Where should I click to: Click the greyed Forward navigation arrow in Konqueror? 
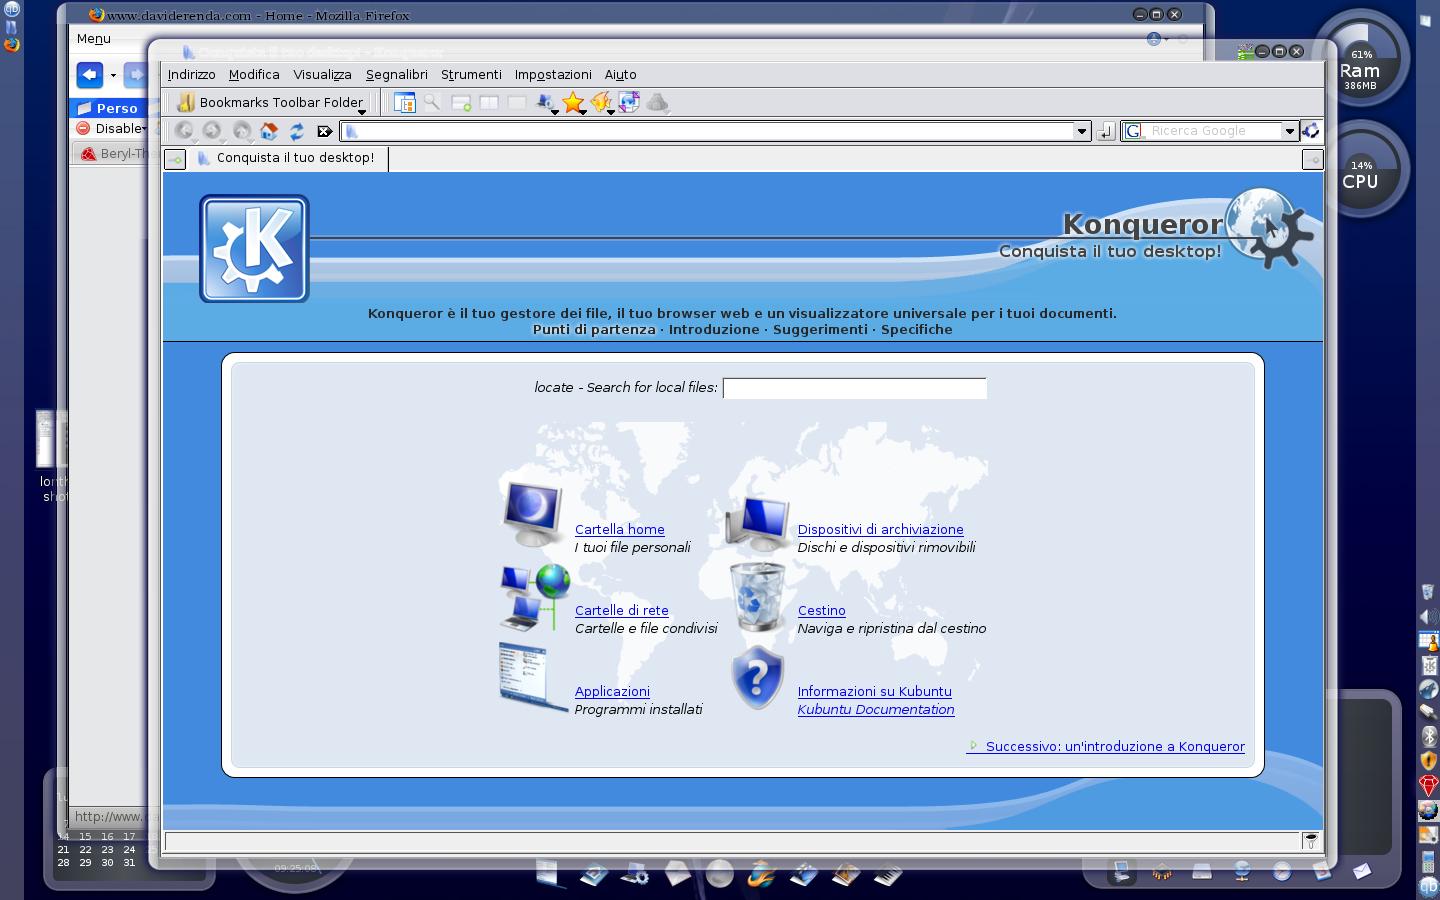coord(212,131)
